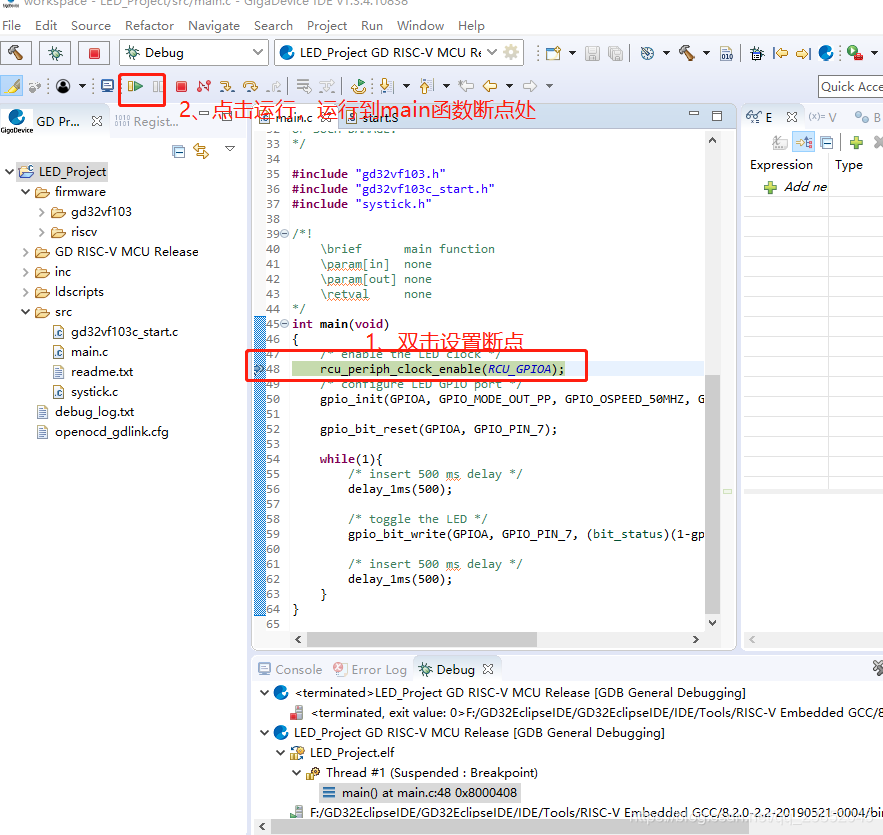Open the File menu
The width and height of the screenshot is (883, 835).
tap(11, 26)
